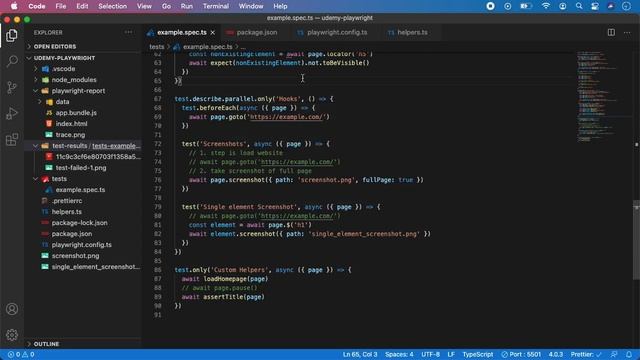640x360 pixels.
Task: Click the battery status icon
Action: 526,6
